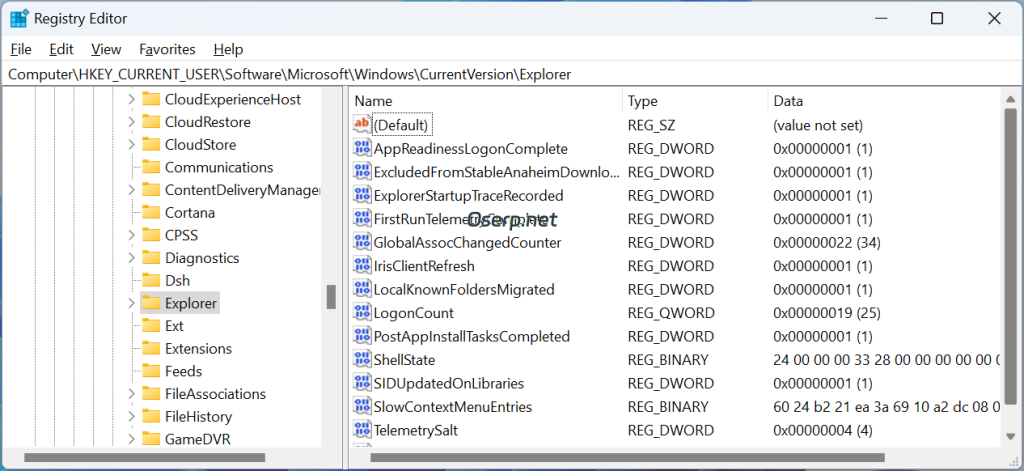The width and height of the screenshot is (1024, 471).
Task: Select the Extensions key in the tree
Action: pos(199,348)
